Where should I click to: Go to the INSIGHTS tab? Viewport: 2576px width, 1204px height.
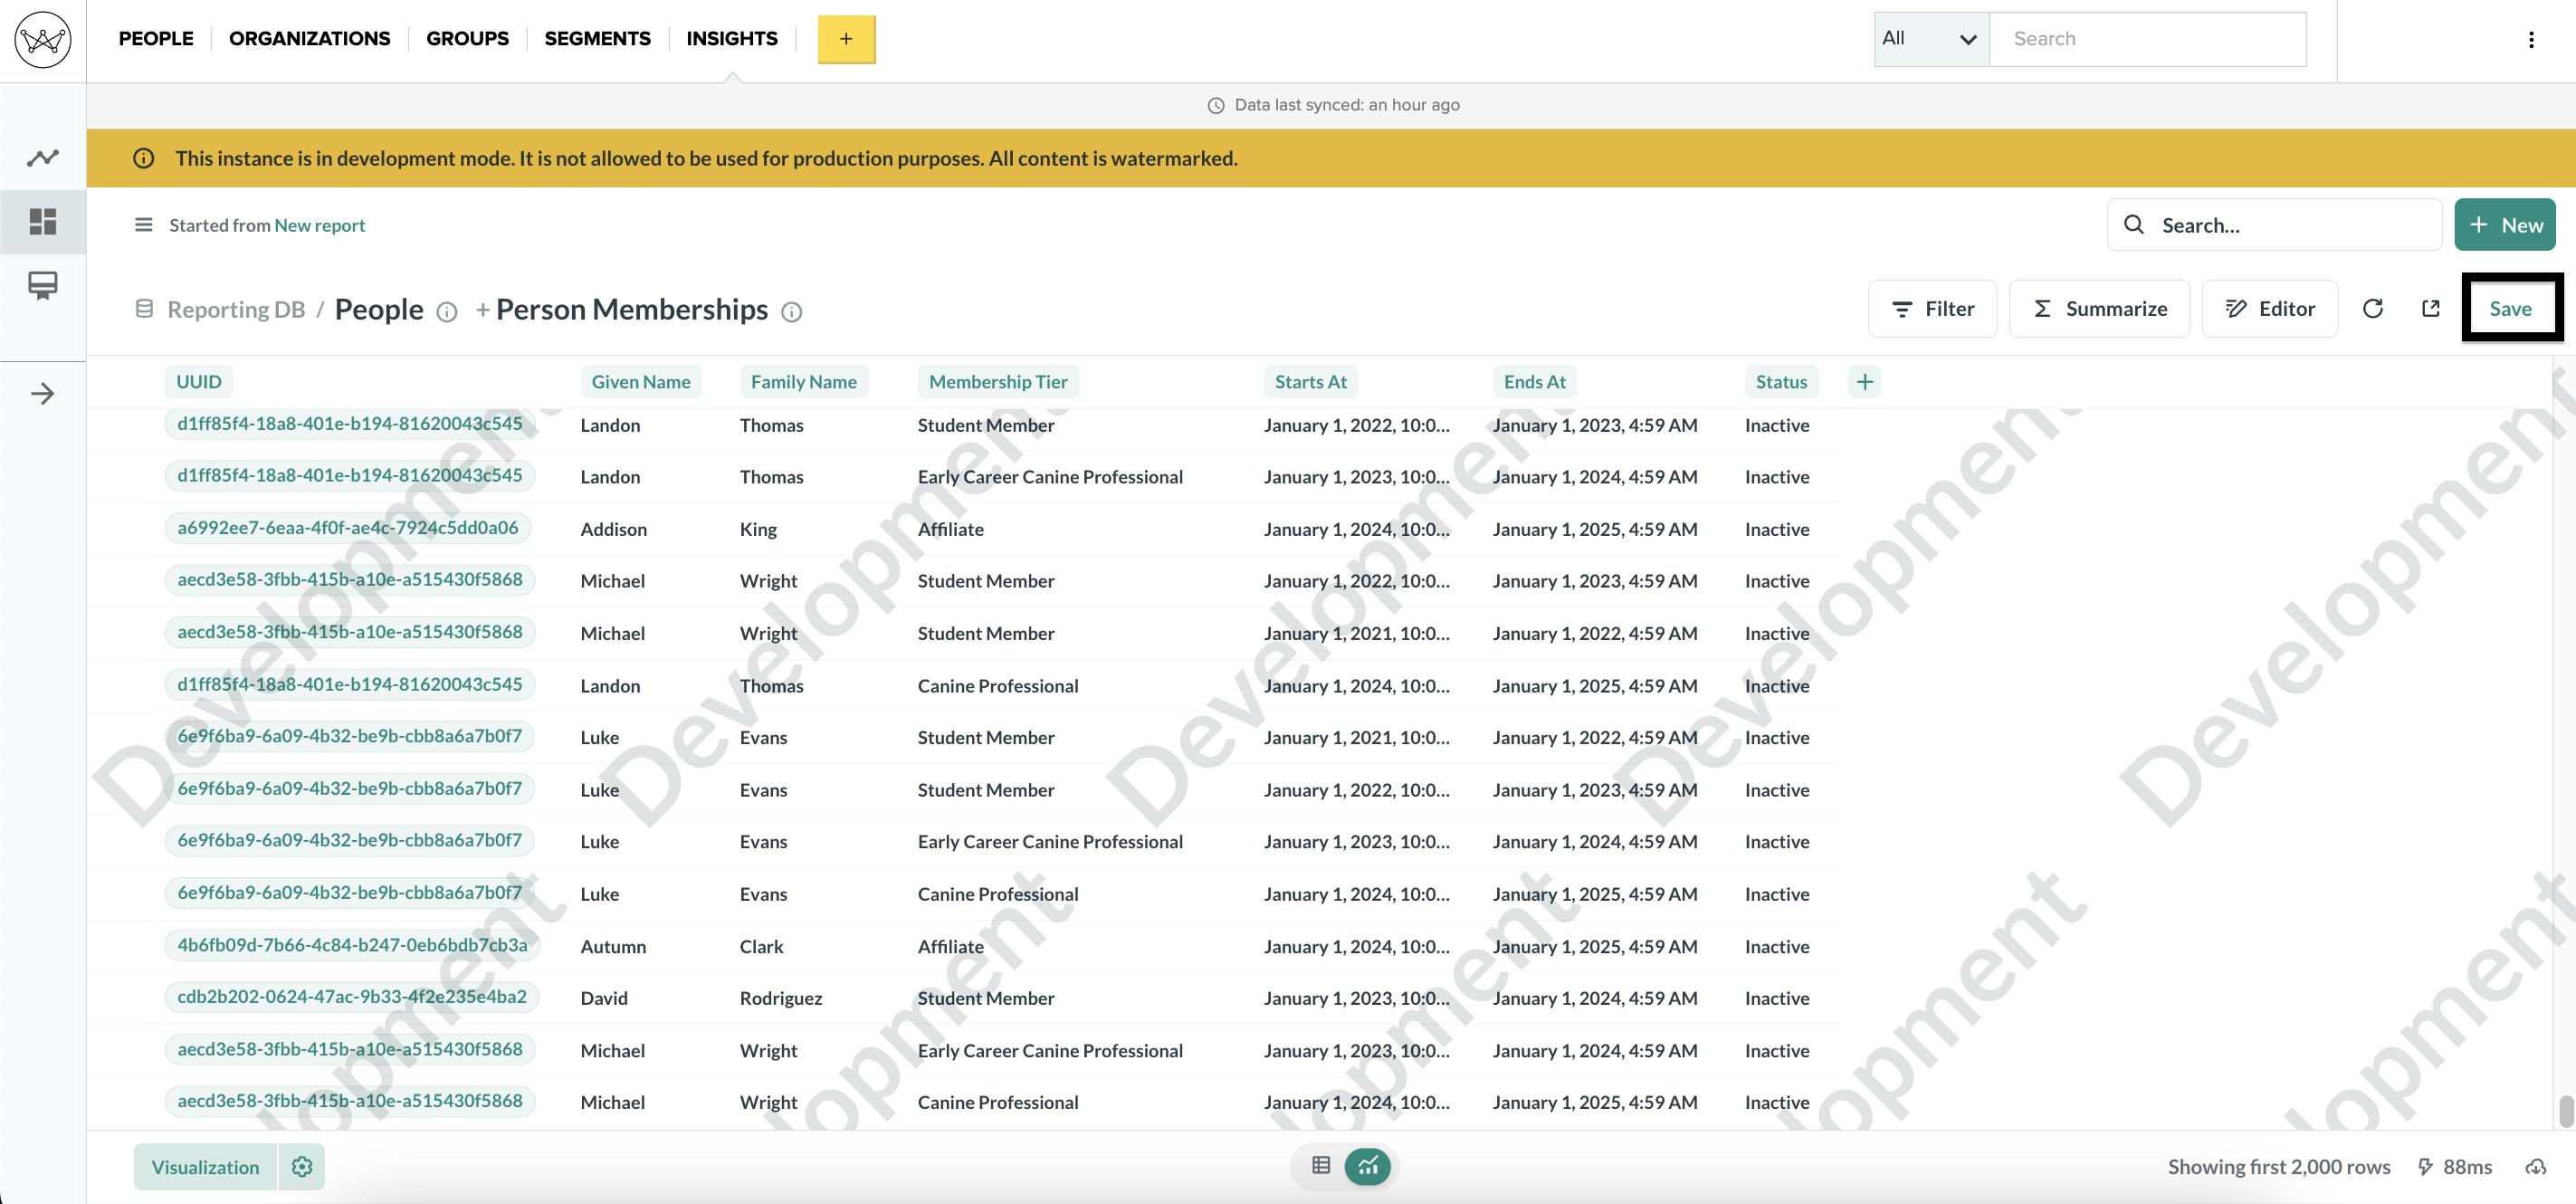[x=732, y=39]
